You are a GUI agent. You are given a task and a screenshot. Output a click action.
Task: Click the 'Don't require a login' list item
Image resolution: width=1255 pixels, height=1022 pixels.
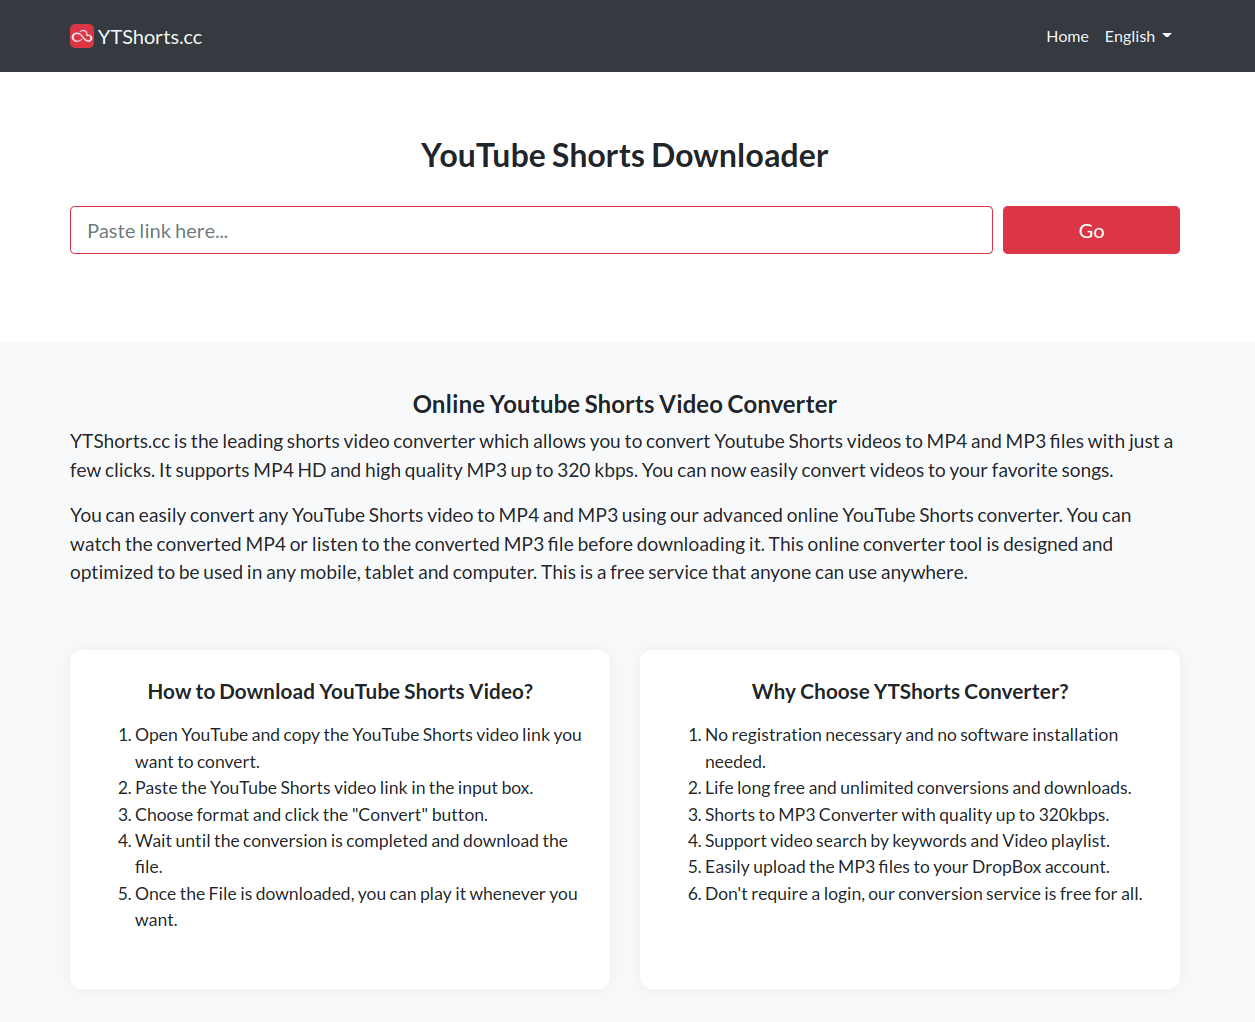922,893
